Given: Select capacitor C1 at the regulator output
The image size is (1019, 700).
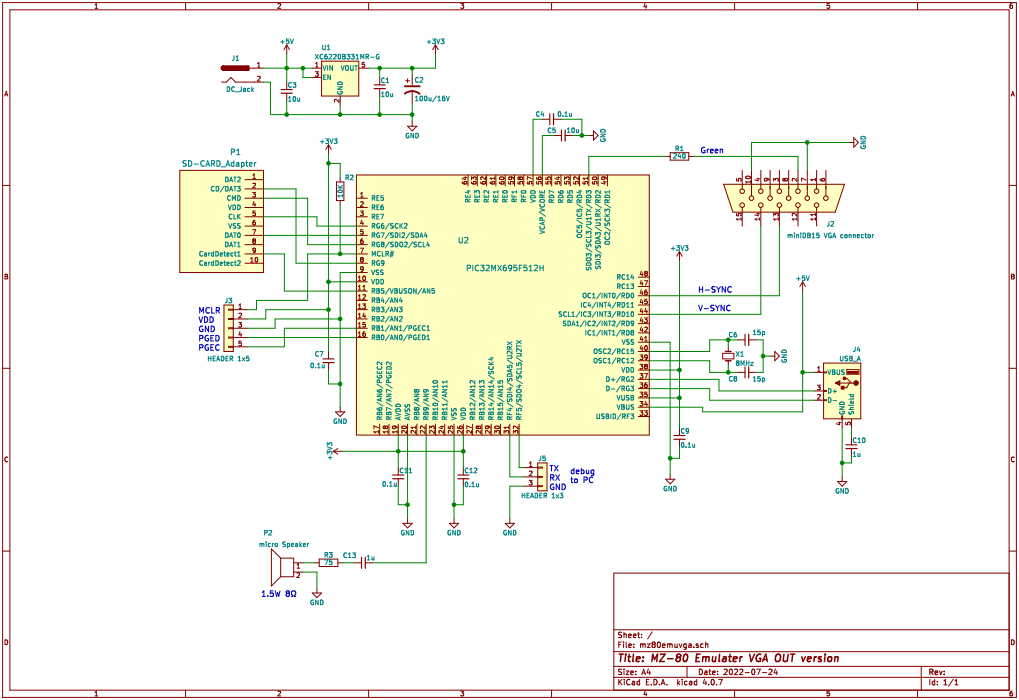Looking at the screenshot, I should [380, 86].
